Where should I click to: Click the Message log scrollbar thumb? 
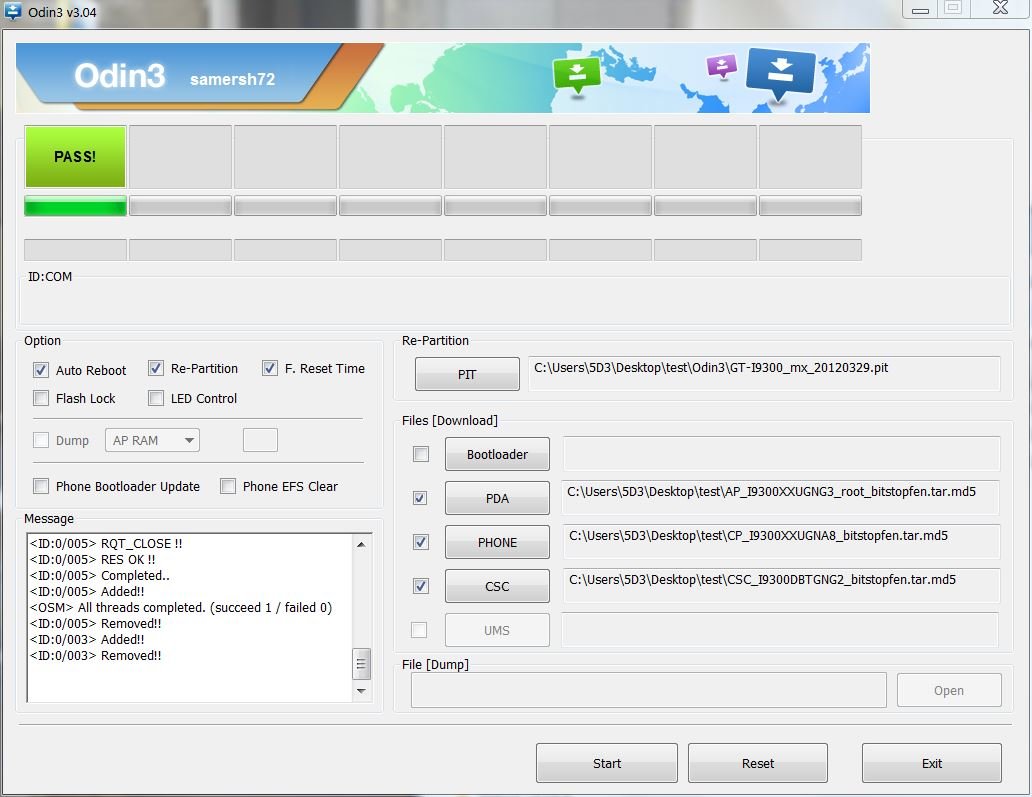[361, 663]
